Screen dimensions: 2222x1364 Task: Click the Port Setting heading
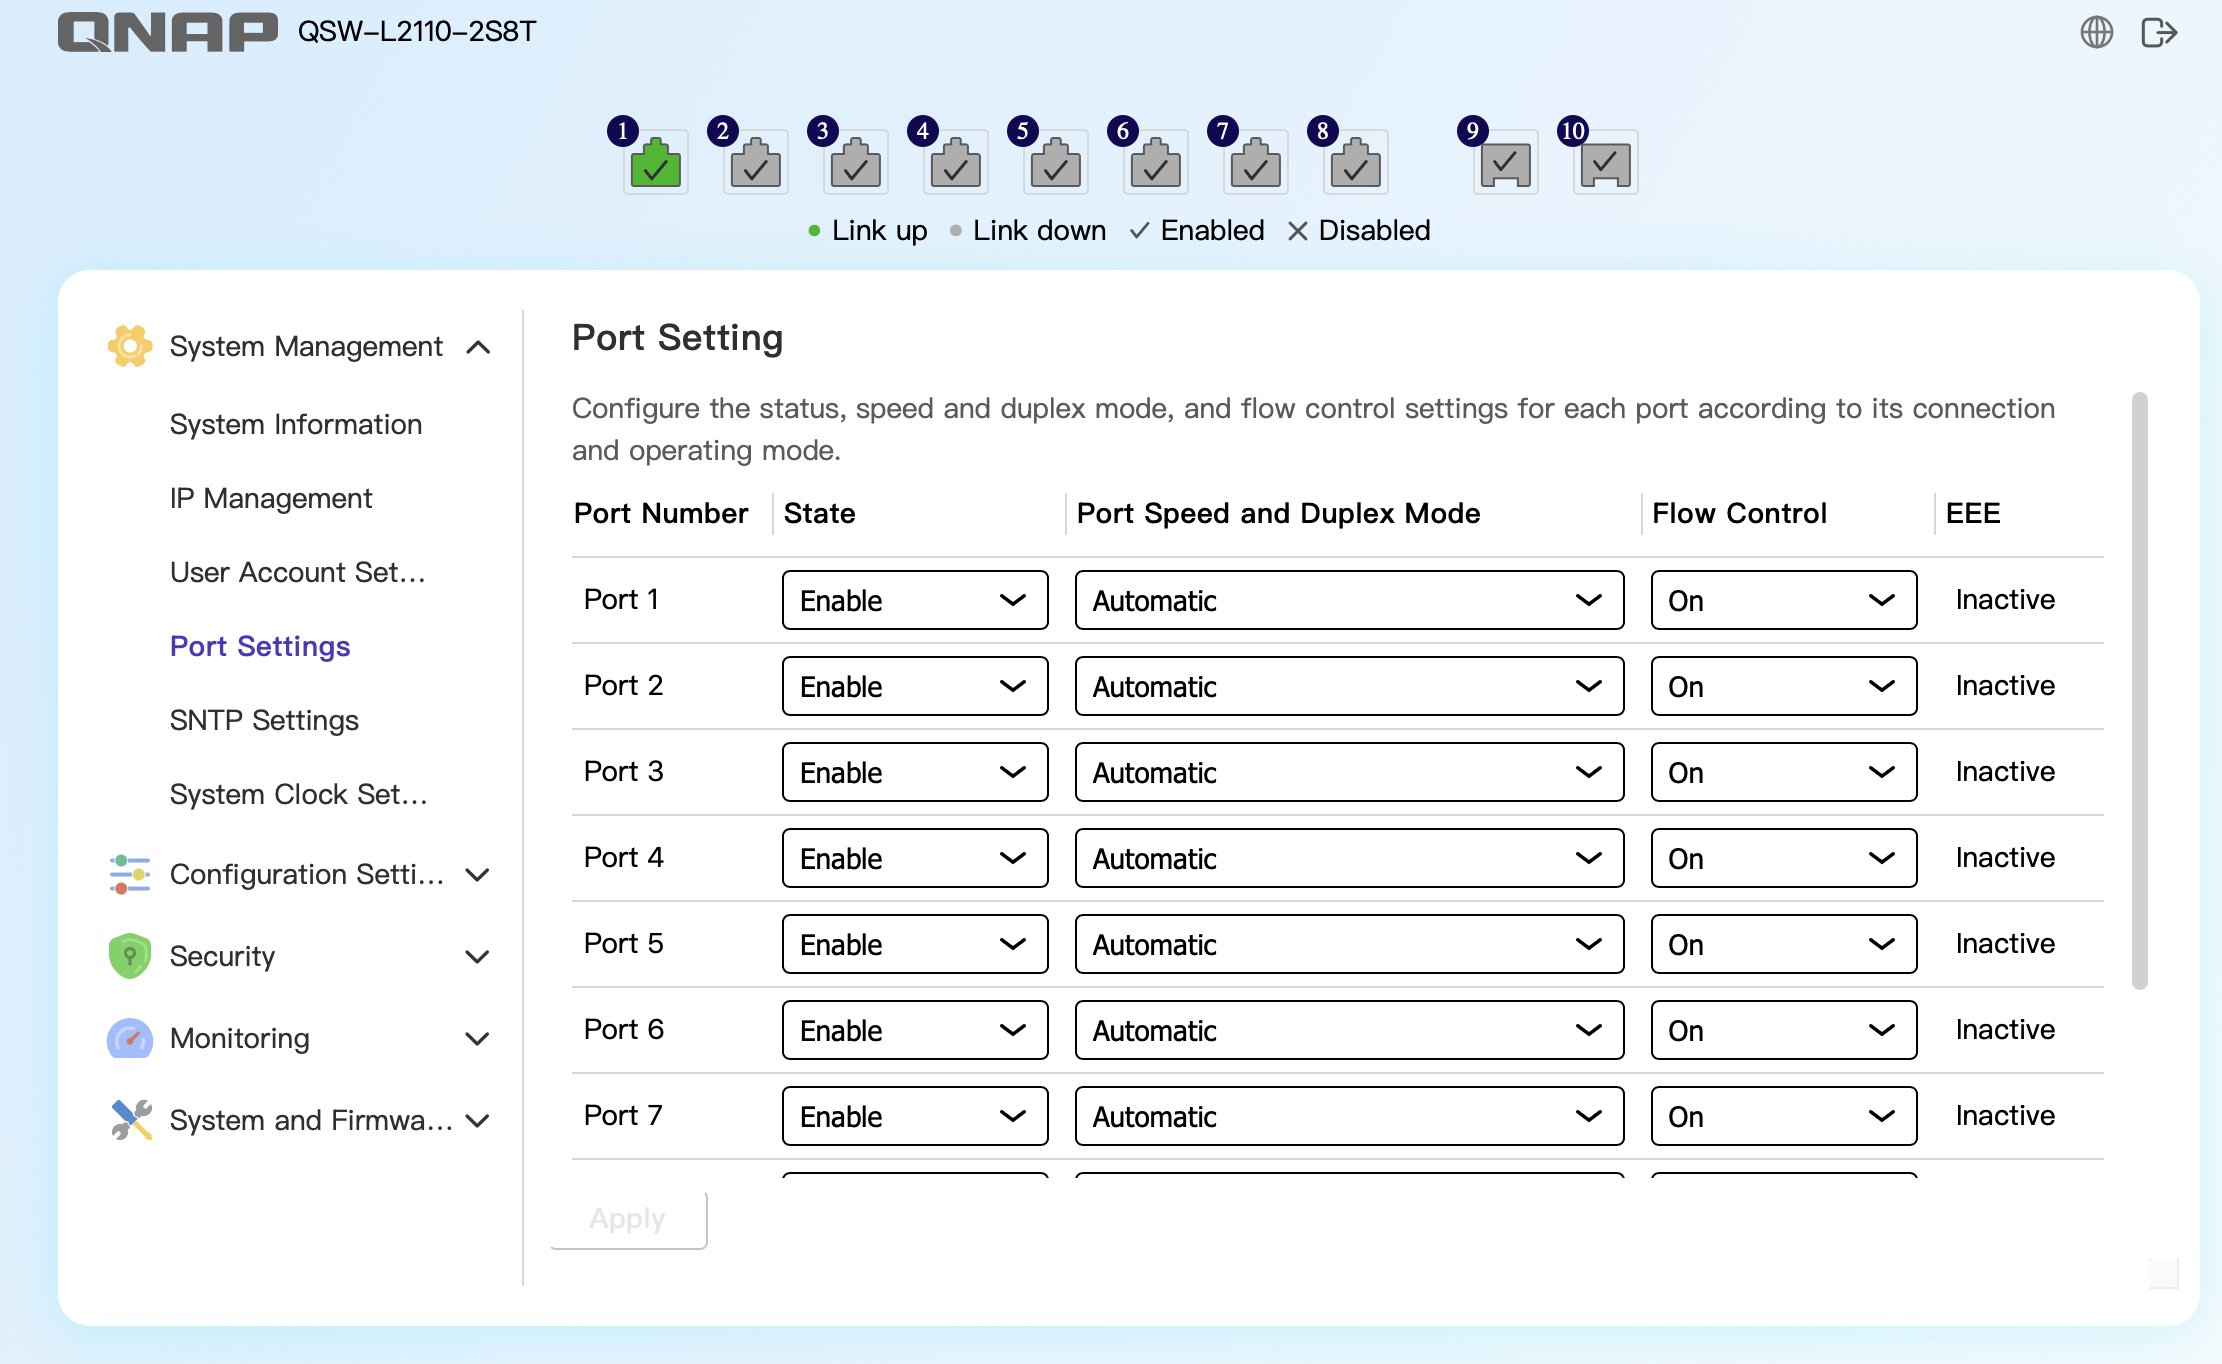677,338
